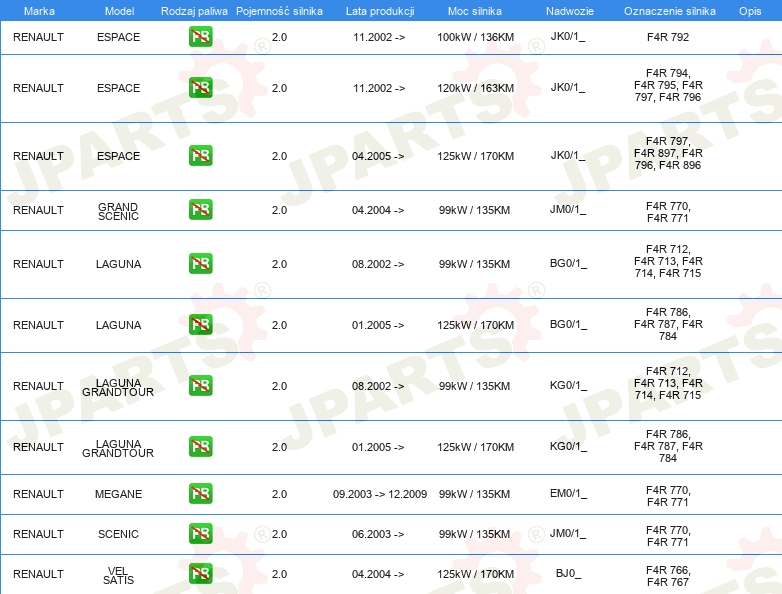Screen dimensions: 782x594
Task: Click ESPACE model in the 100kW row
Action: click(118, 37)
